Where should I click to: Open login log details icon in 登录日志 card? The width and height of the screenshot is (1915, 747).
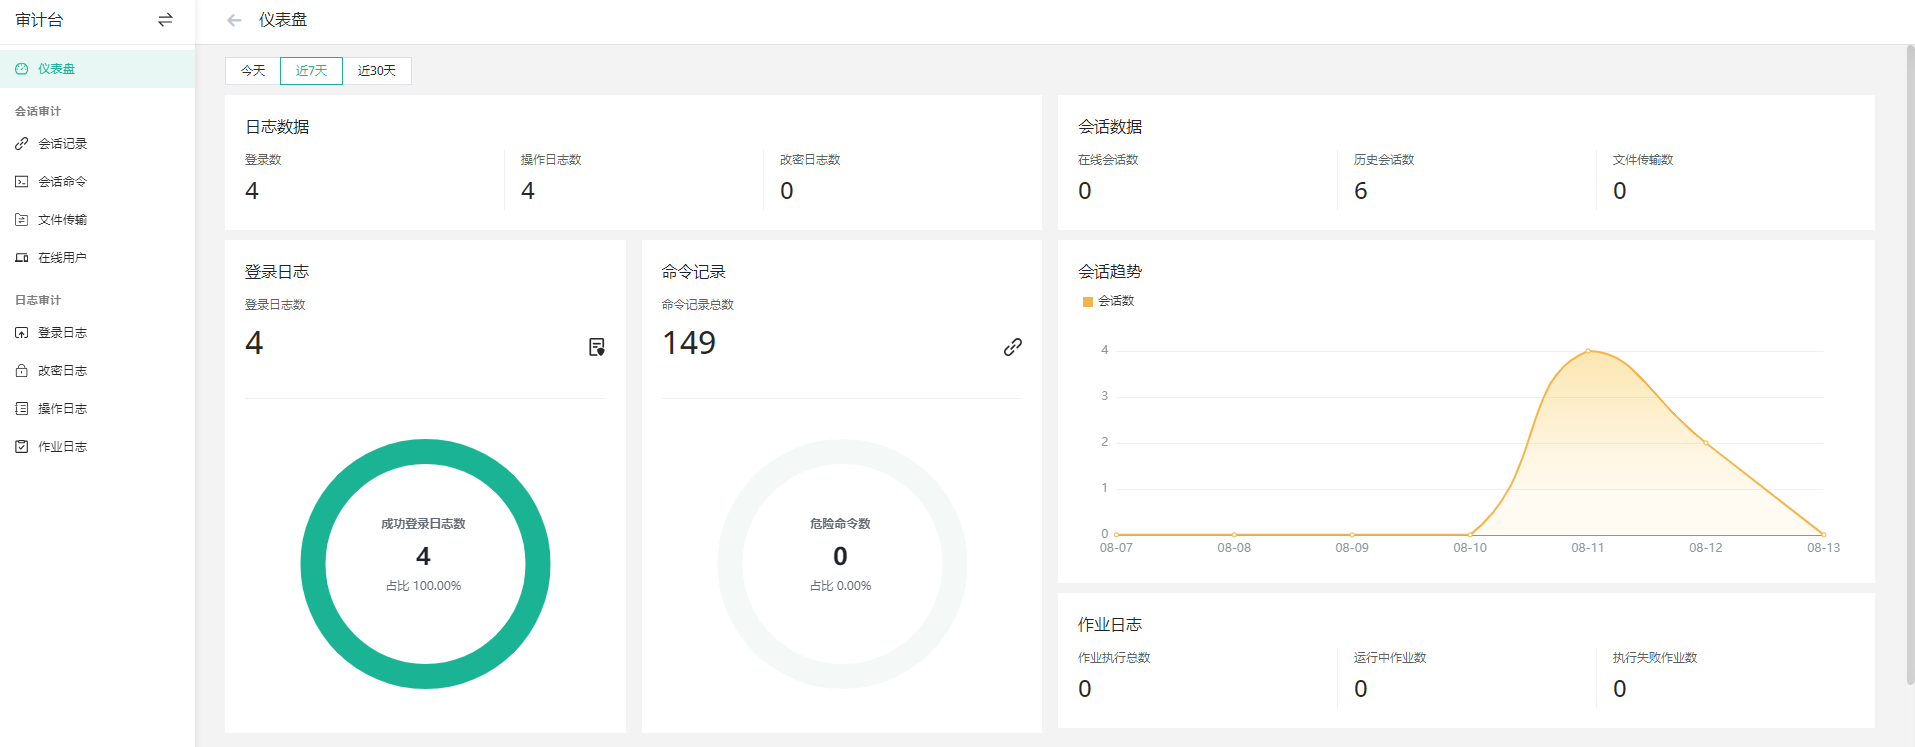coord(597,347)
